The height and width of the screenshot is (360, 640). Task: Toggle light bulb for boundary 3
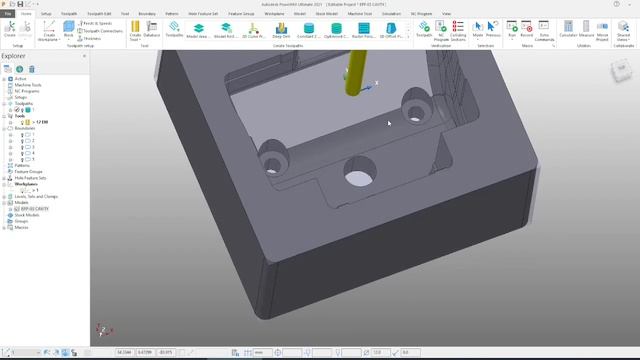(22, 147)
